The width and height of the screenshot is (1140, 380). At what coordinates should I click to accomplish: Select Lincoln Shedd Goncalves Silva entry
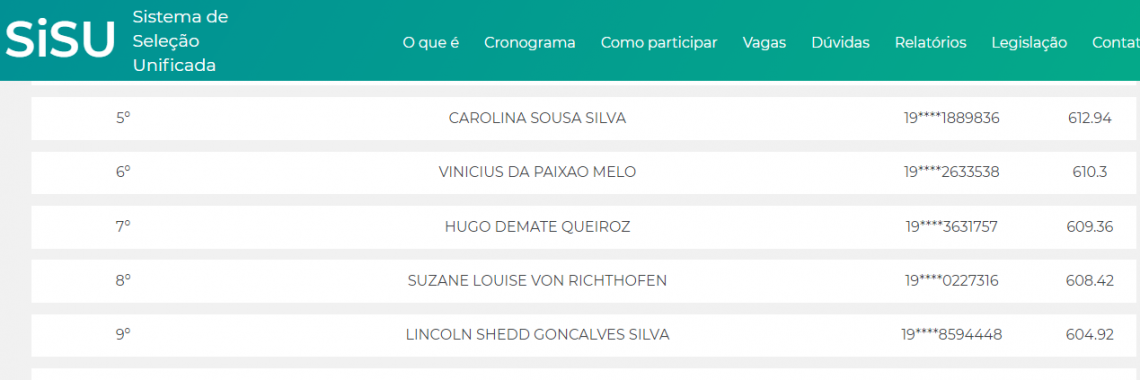(582, 335)
